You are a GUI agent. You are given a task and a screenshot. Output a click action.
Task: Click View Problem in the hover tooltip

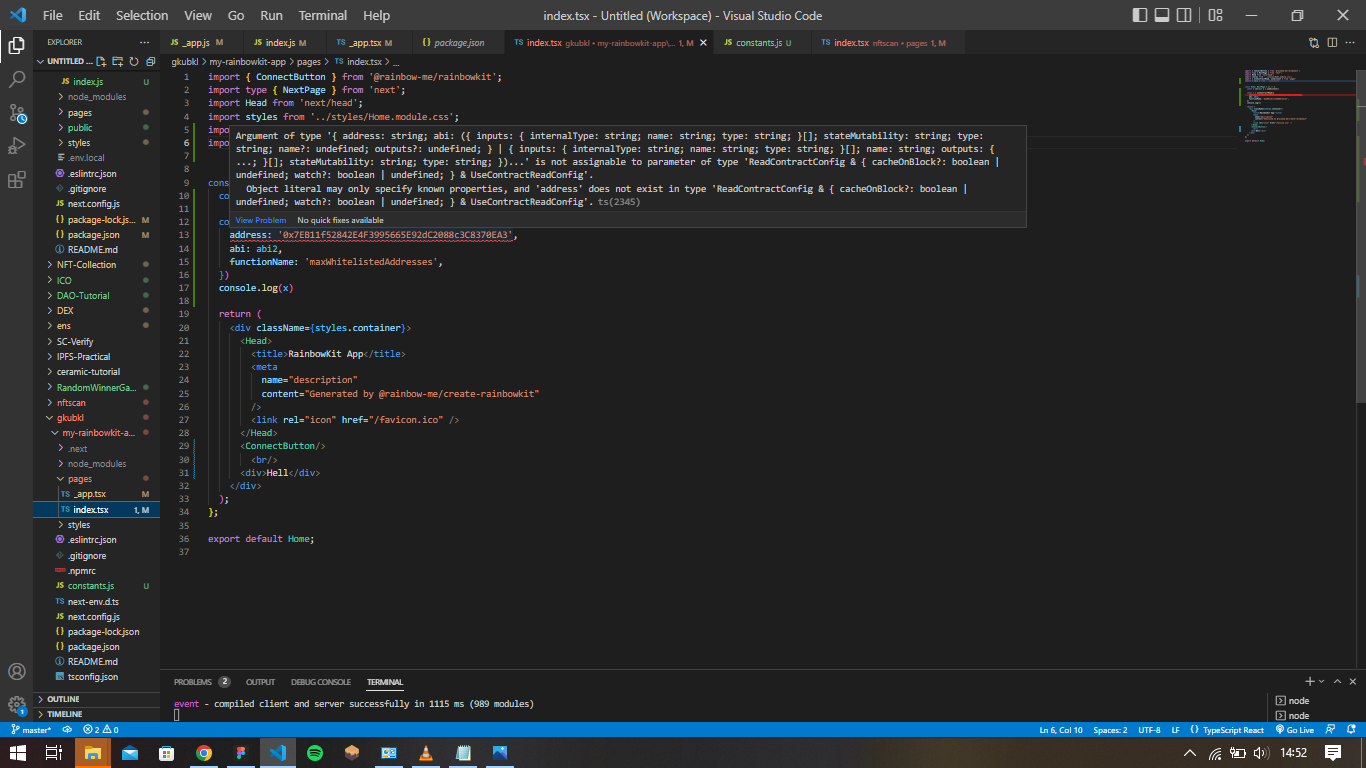point(261,220)
